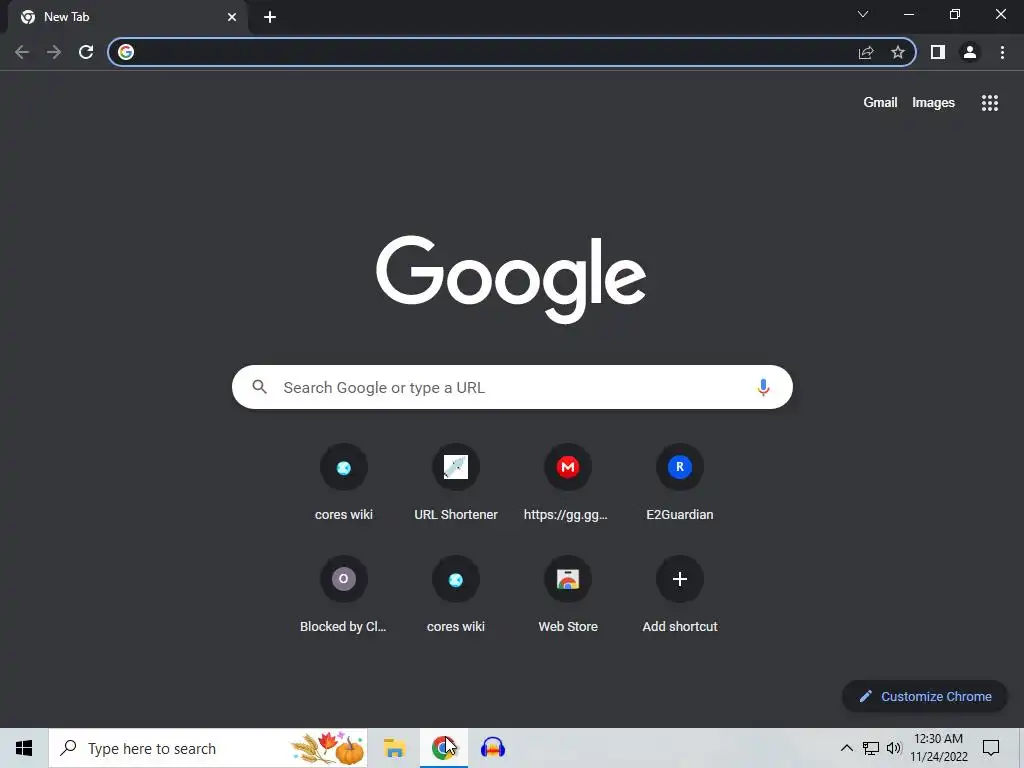This screenshot has height=768, width=1024.
Task: Click the Google logo
Action: pyautogui.click(x=511, y=279)
